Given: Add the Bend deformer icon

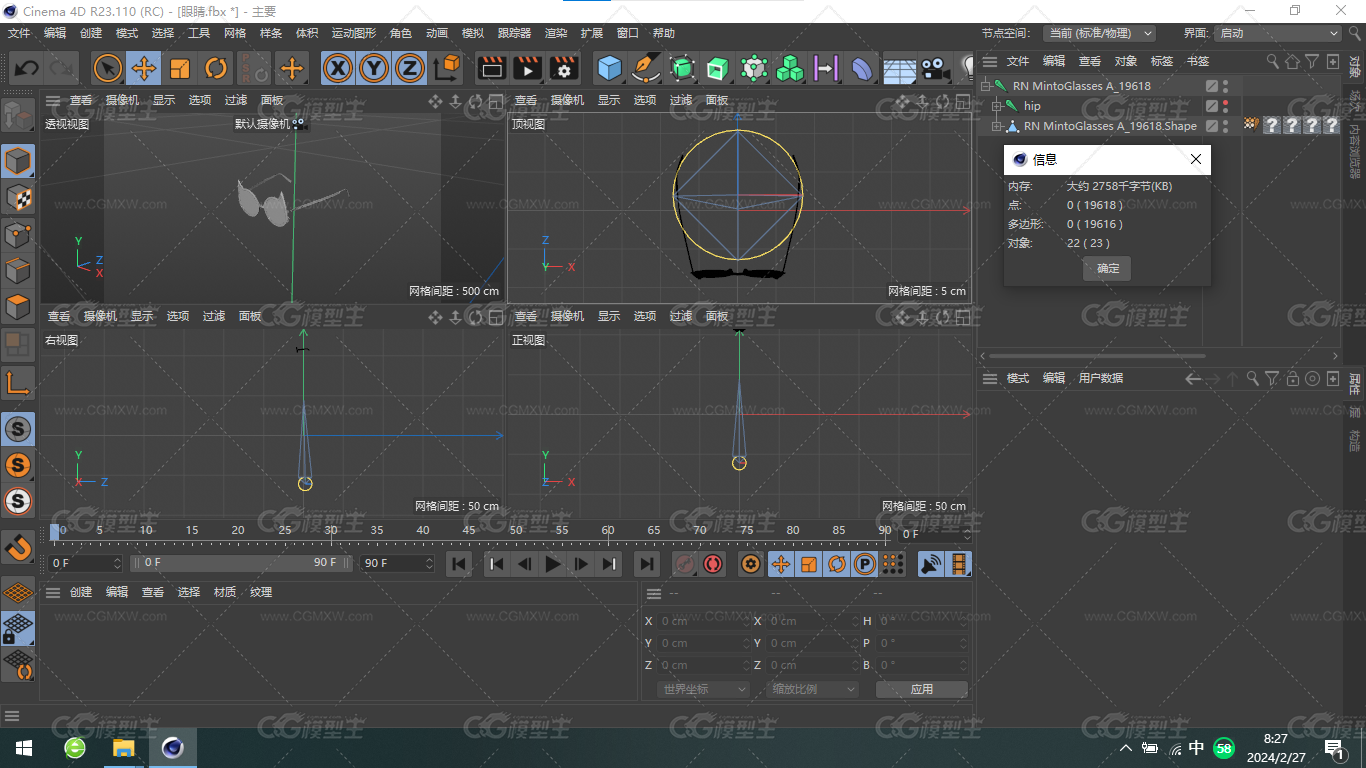Looking at the screenshot, I should pyautogui.click(x=862, y=68).
